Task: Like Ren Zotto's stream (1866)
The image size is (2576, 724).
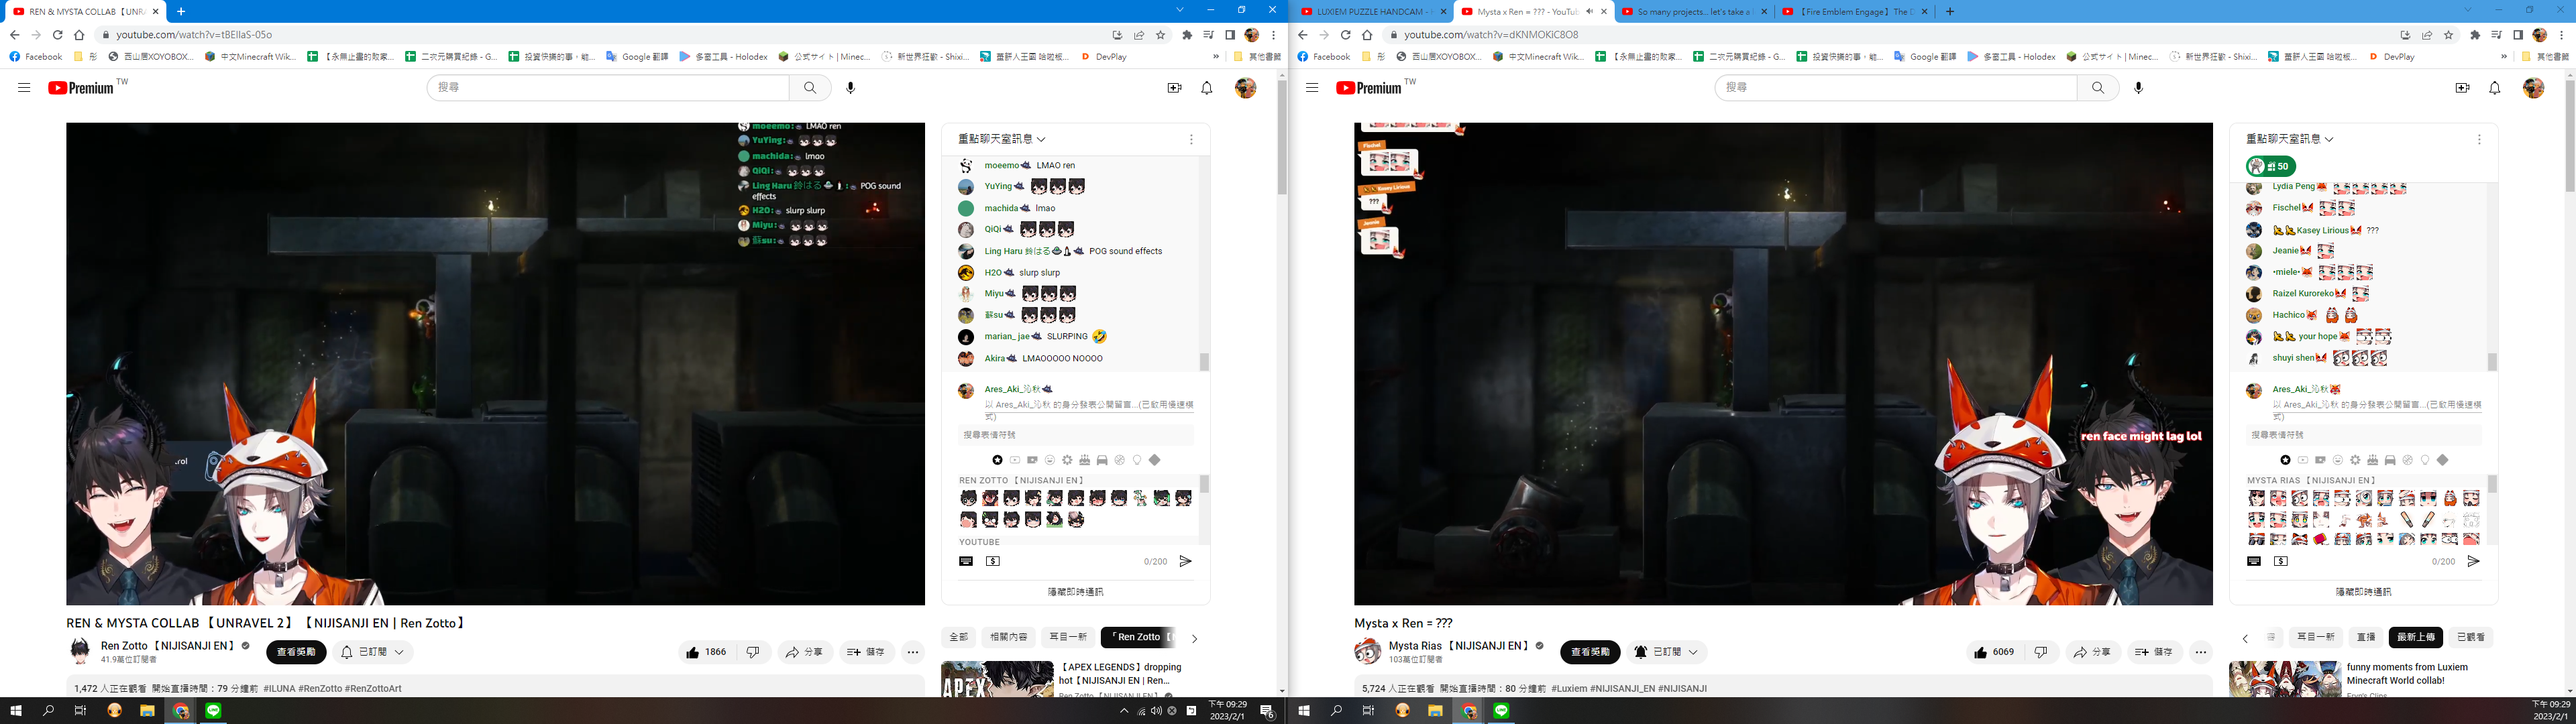Action: (707, 652)
